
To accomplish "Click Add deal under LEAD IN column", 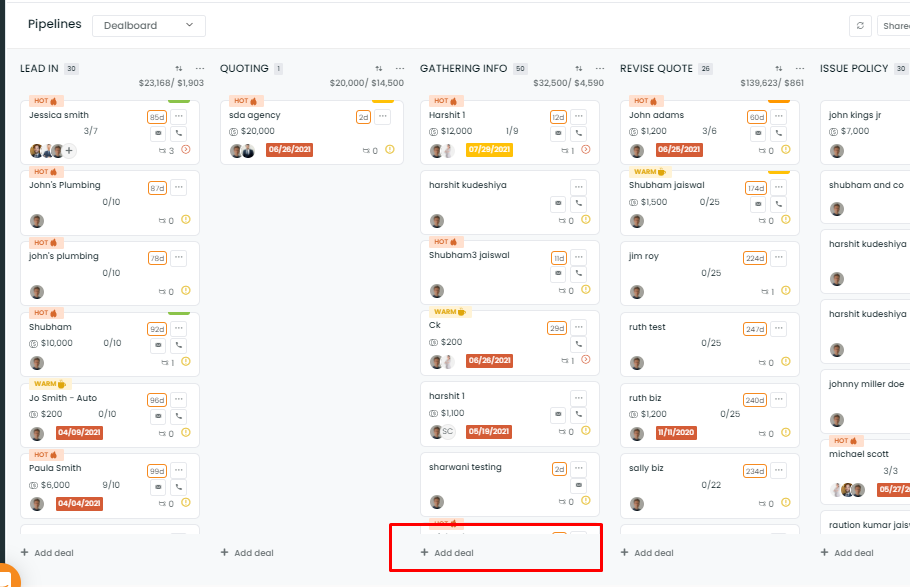I will (x=48, y=553).
